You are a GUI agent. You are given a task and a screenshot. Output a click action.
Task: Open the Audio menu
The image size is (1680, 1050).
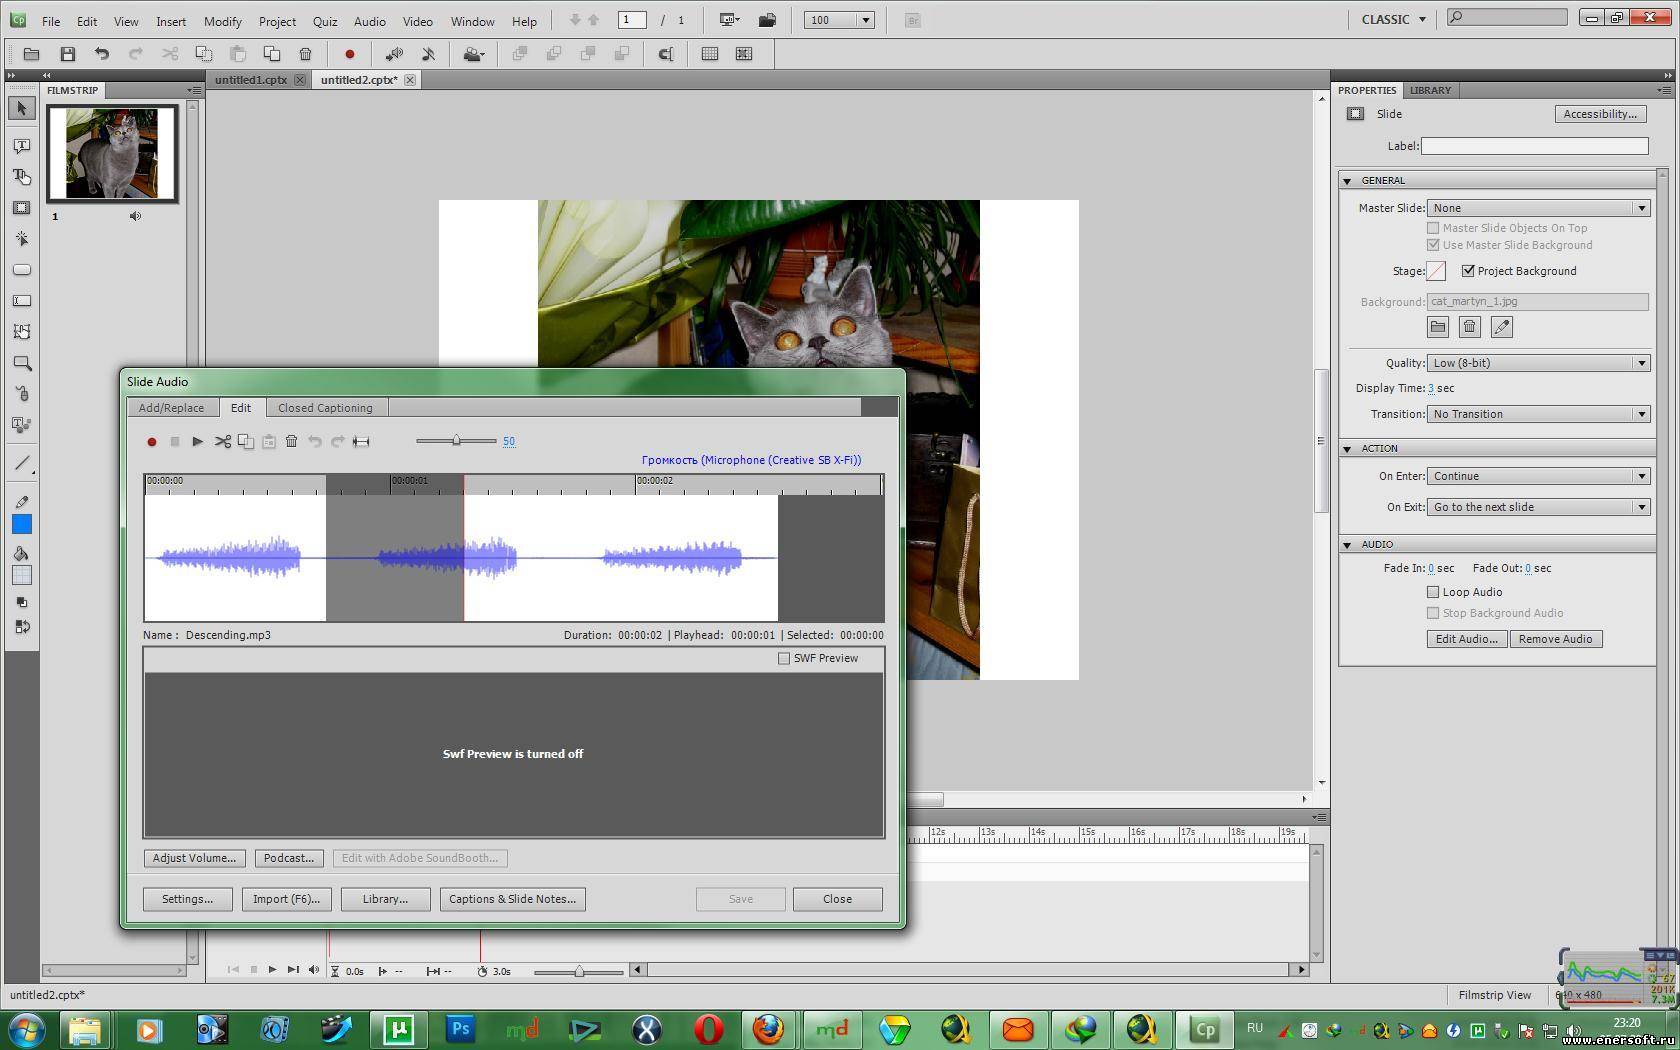point(369,21)
